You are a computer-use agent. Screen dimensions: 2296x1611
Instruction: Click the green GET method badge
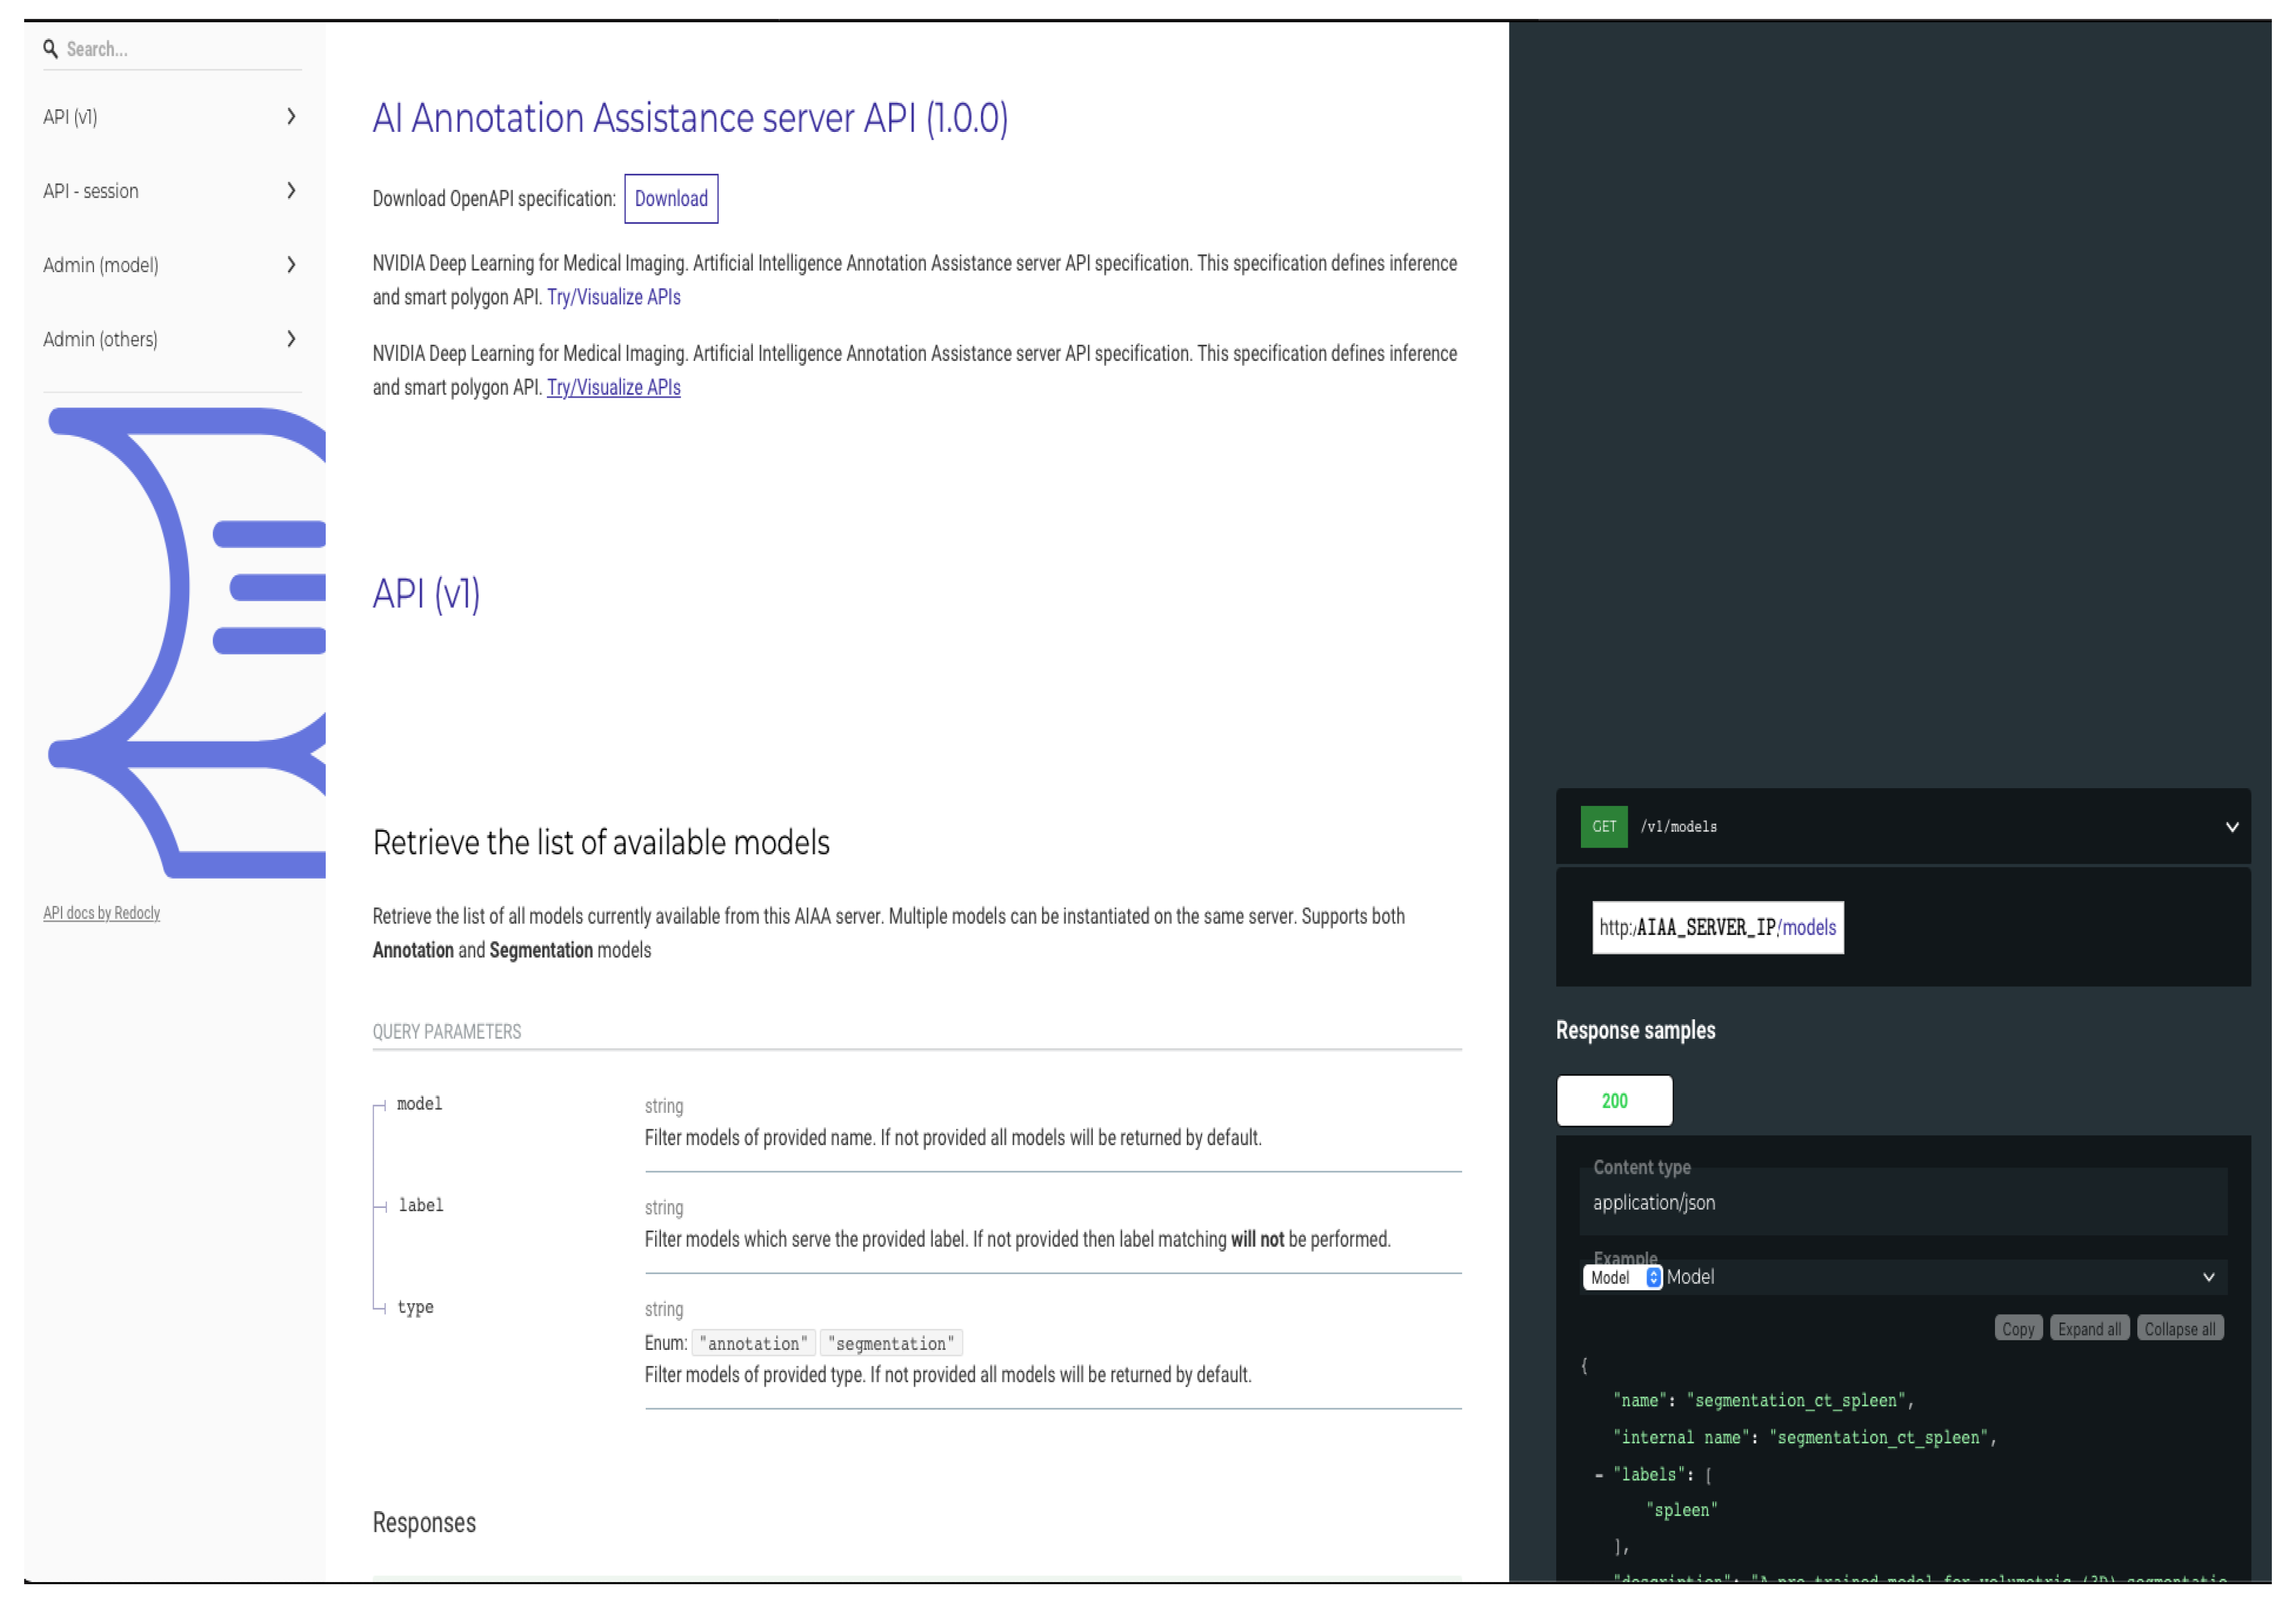[x=1603, y=827]
